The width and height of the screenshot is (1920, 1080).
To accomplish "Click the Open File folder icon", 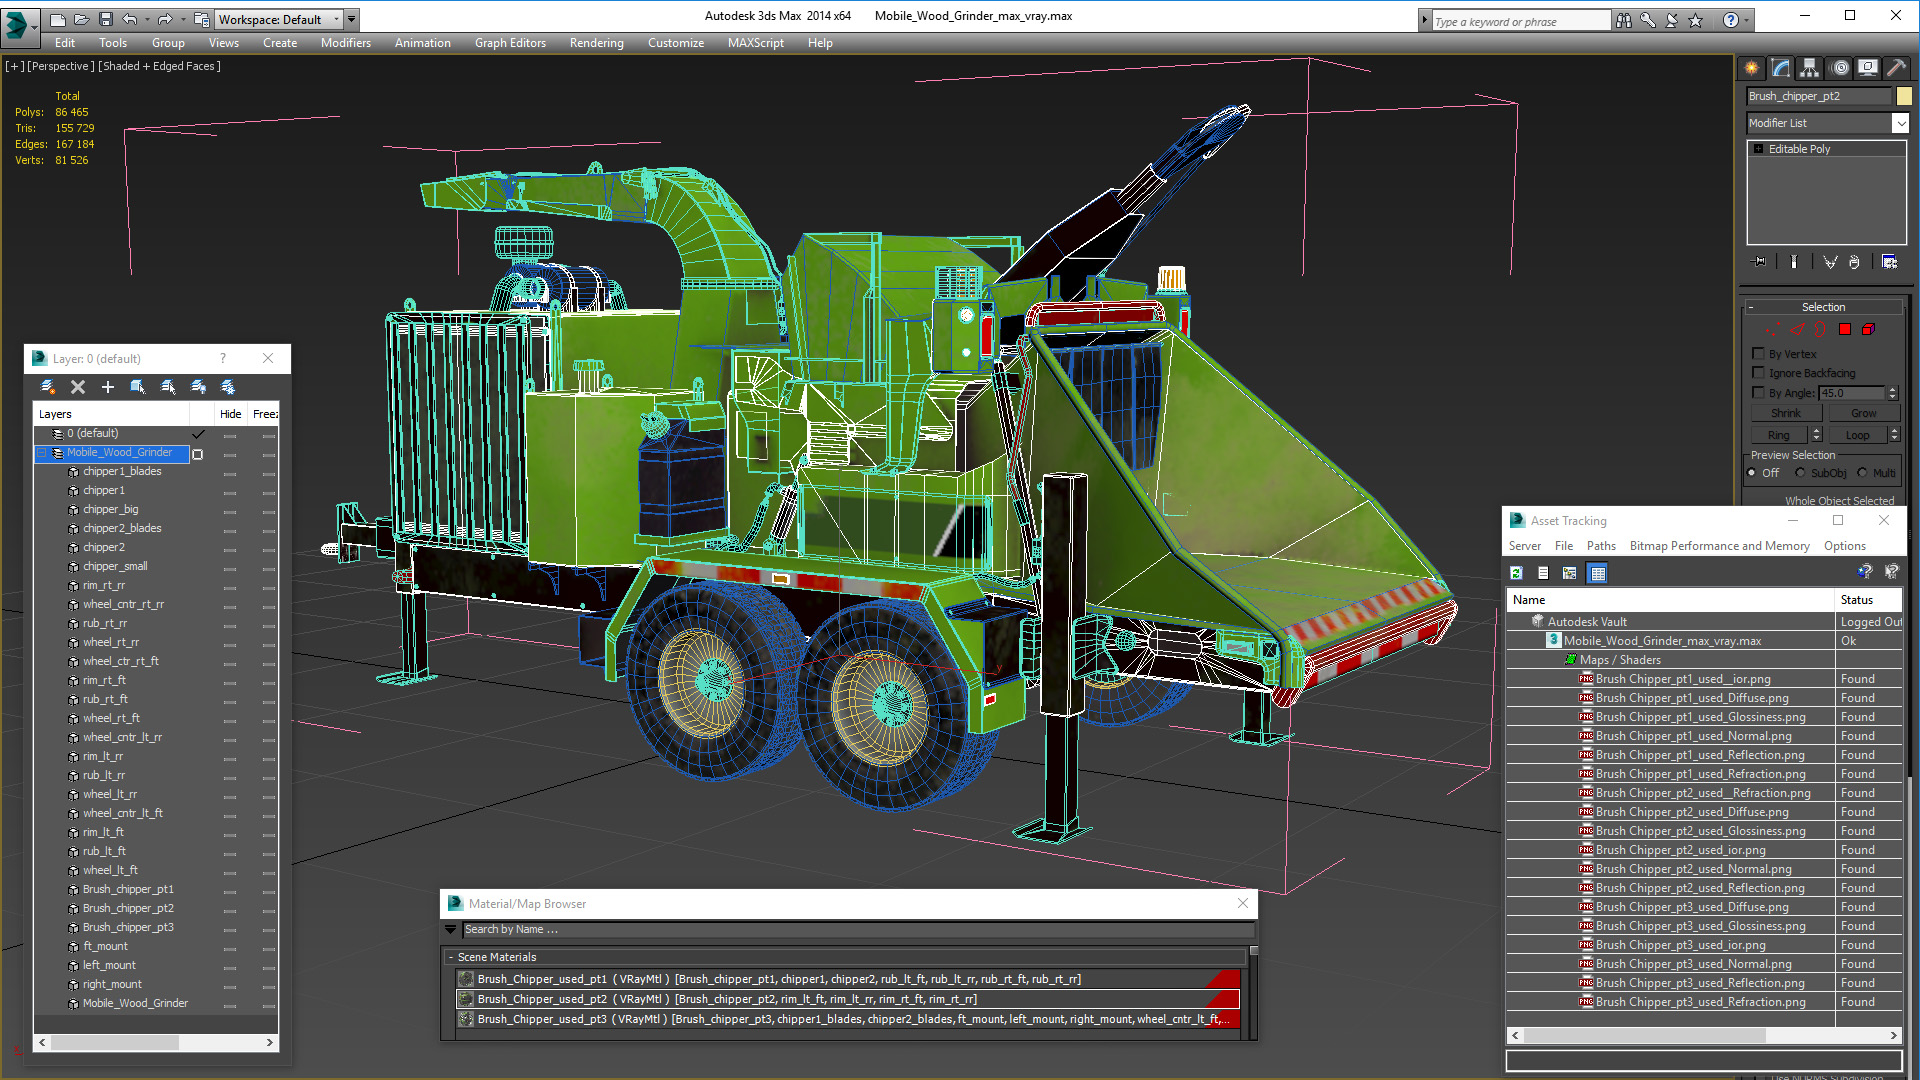I will point(81,19).
